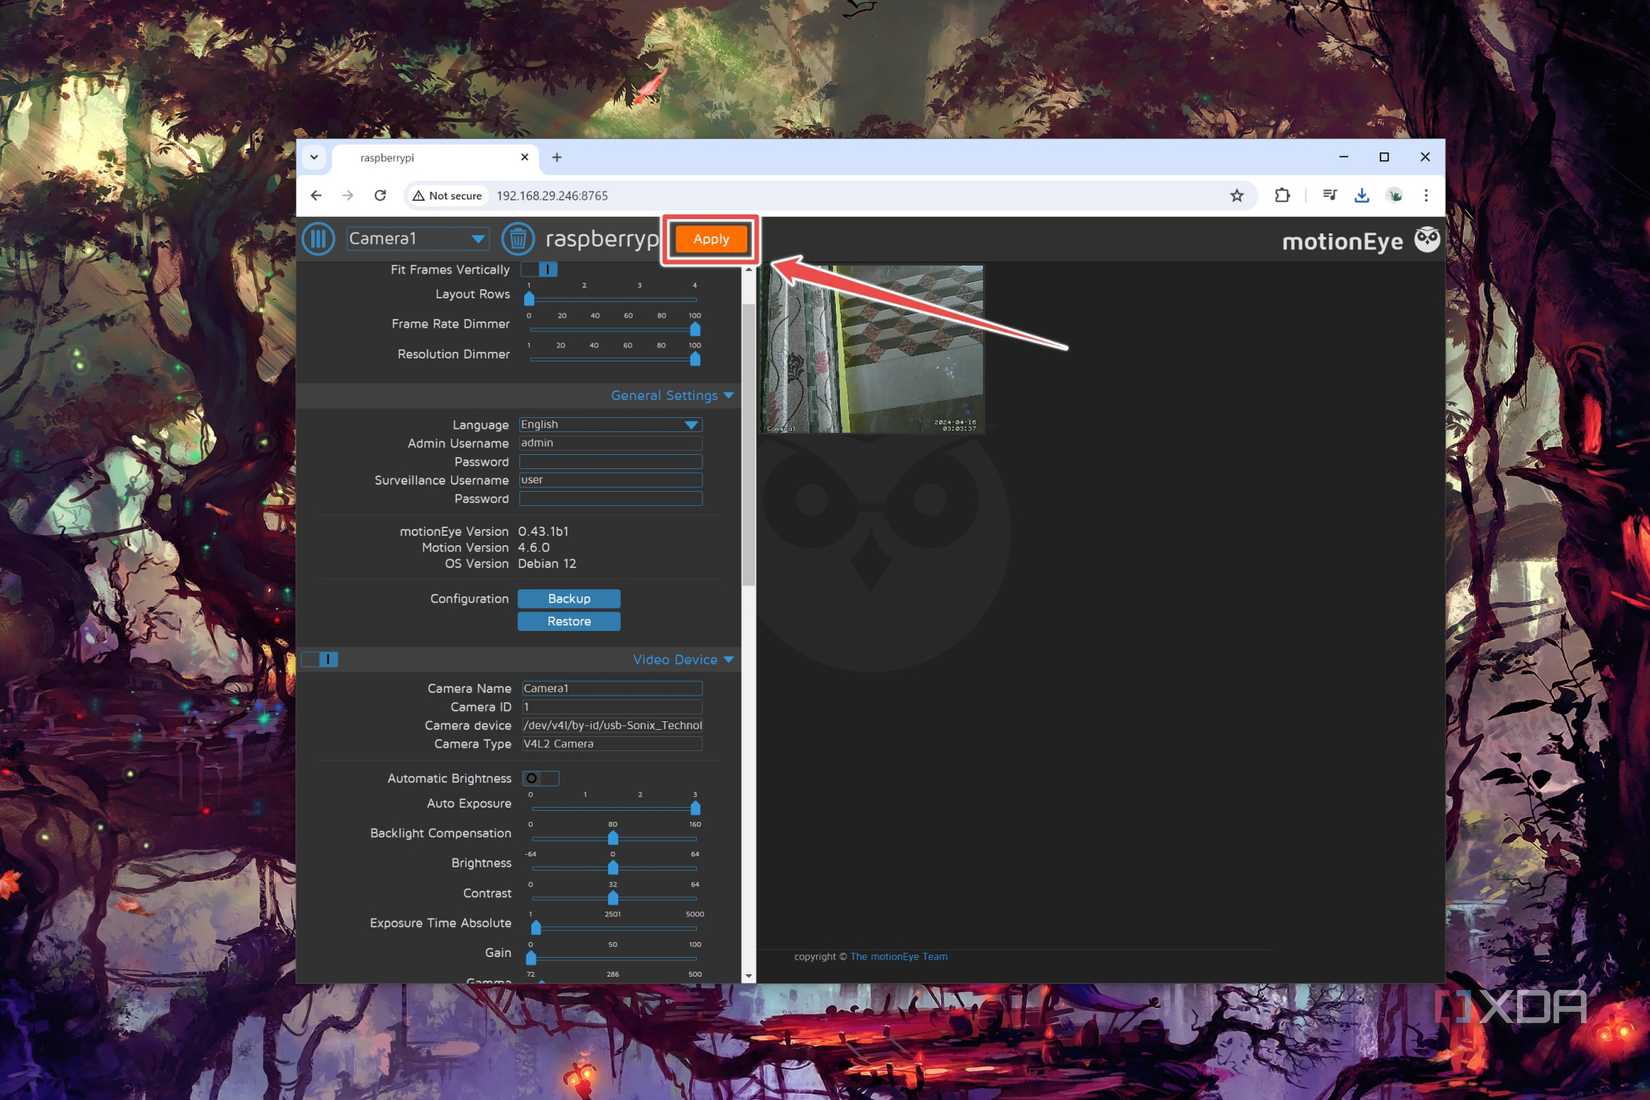The height and width of the screenshot is (1100, 1650).
Task: Reload the page with the refresh icon
Action: [x=380, y=196]
